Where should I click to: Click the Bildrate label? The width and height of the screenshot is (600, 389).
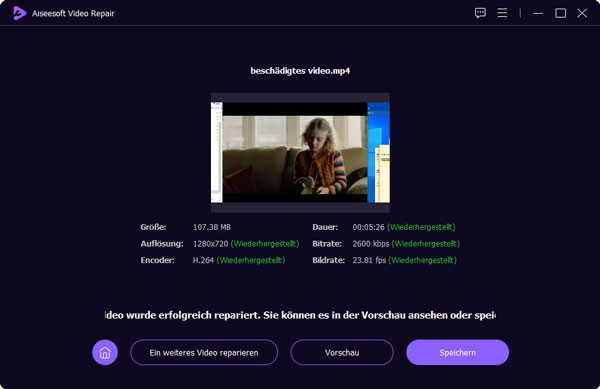pos(328,260)
